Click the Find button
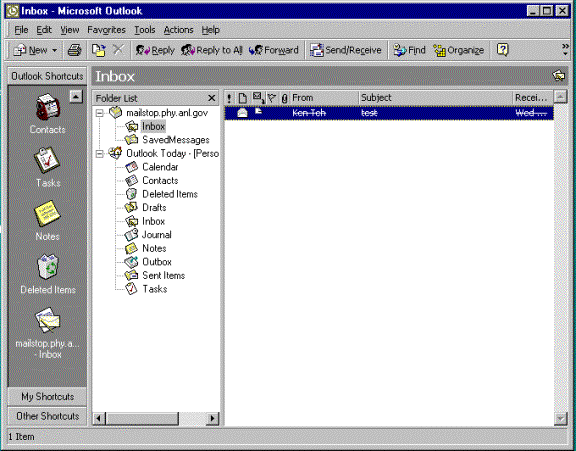Screen dimensions: 576x451 [409, 50]
